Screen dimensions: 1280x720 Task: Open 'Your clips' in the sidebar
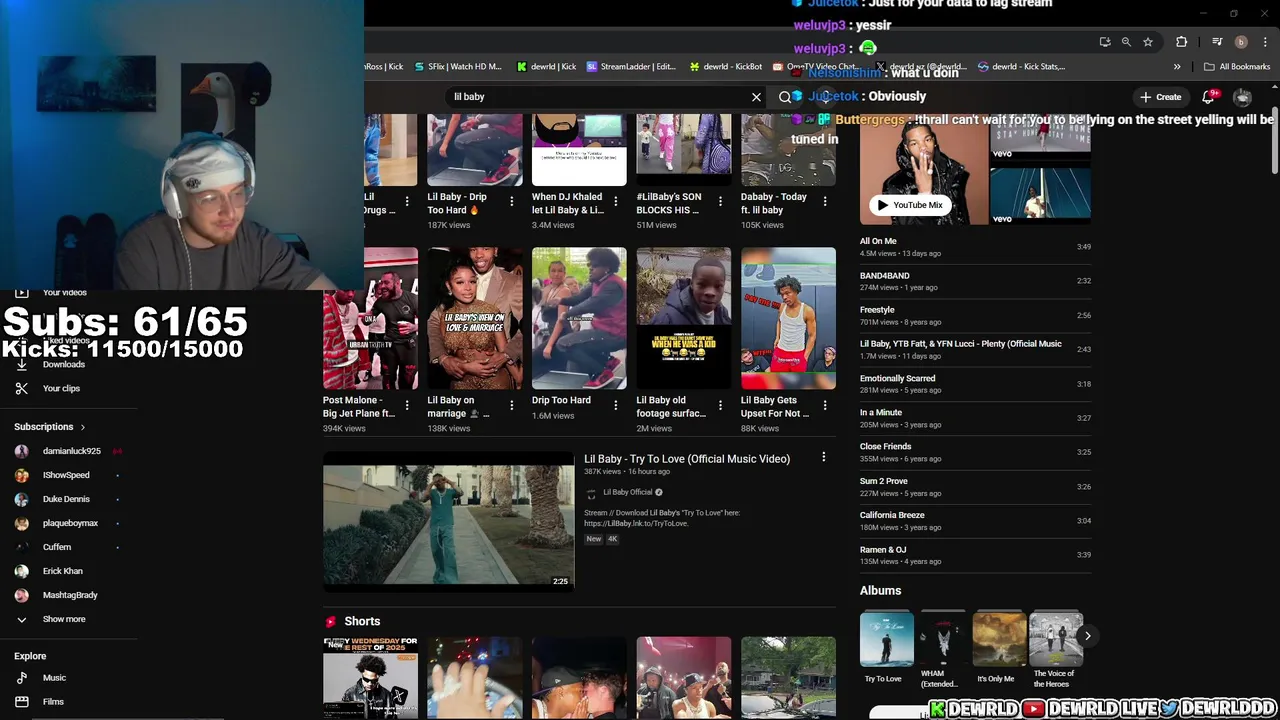pyautogui.click(x=60, y=388)
